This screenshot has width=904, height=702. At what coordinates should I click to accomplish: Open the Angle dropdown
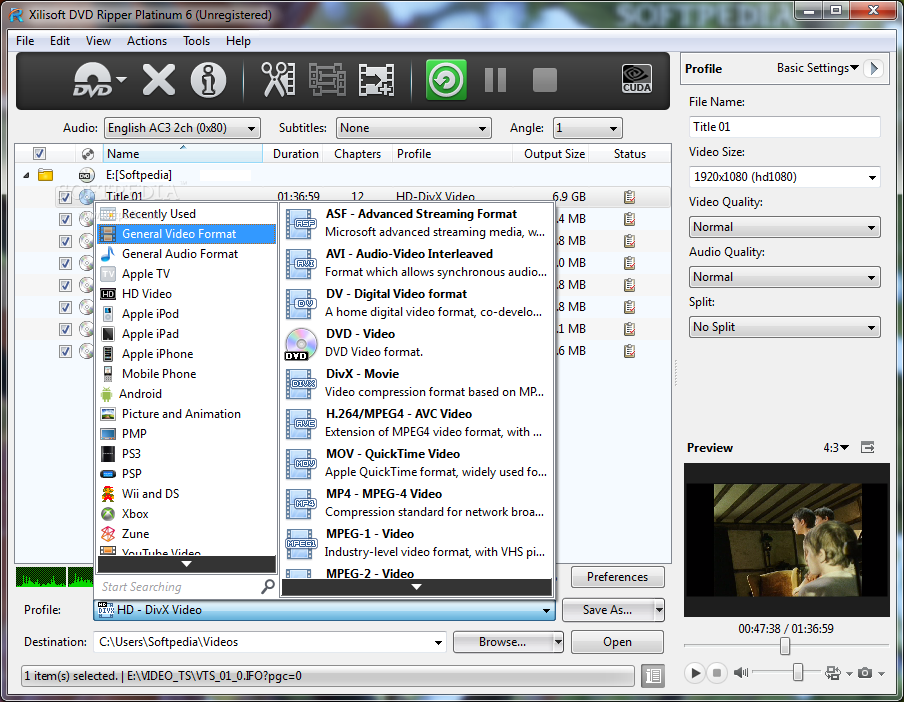587,128
